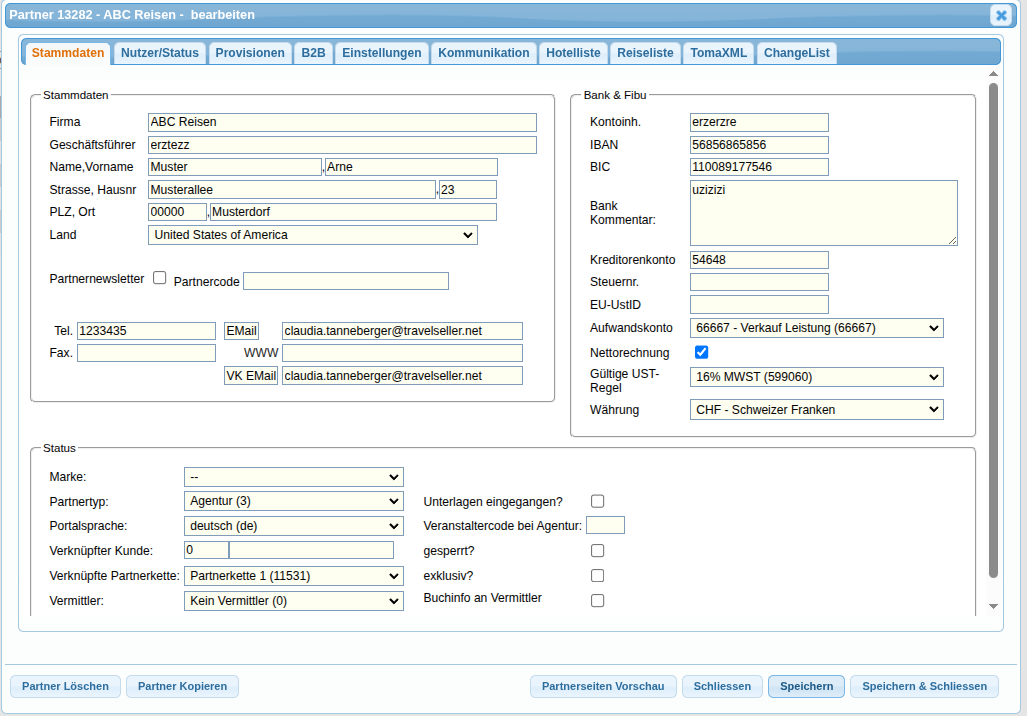This screenshot has height=716, width=1027.
Task: Tick the gesperrt? checkbox
Action: tap(597, 551)
